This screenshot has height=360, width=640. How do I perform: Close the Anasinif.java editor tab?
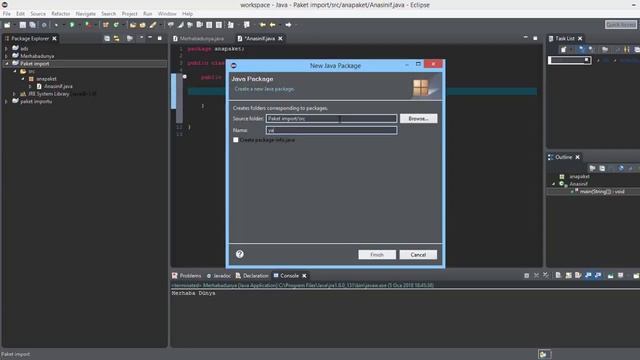coord(280,38)
